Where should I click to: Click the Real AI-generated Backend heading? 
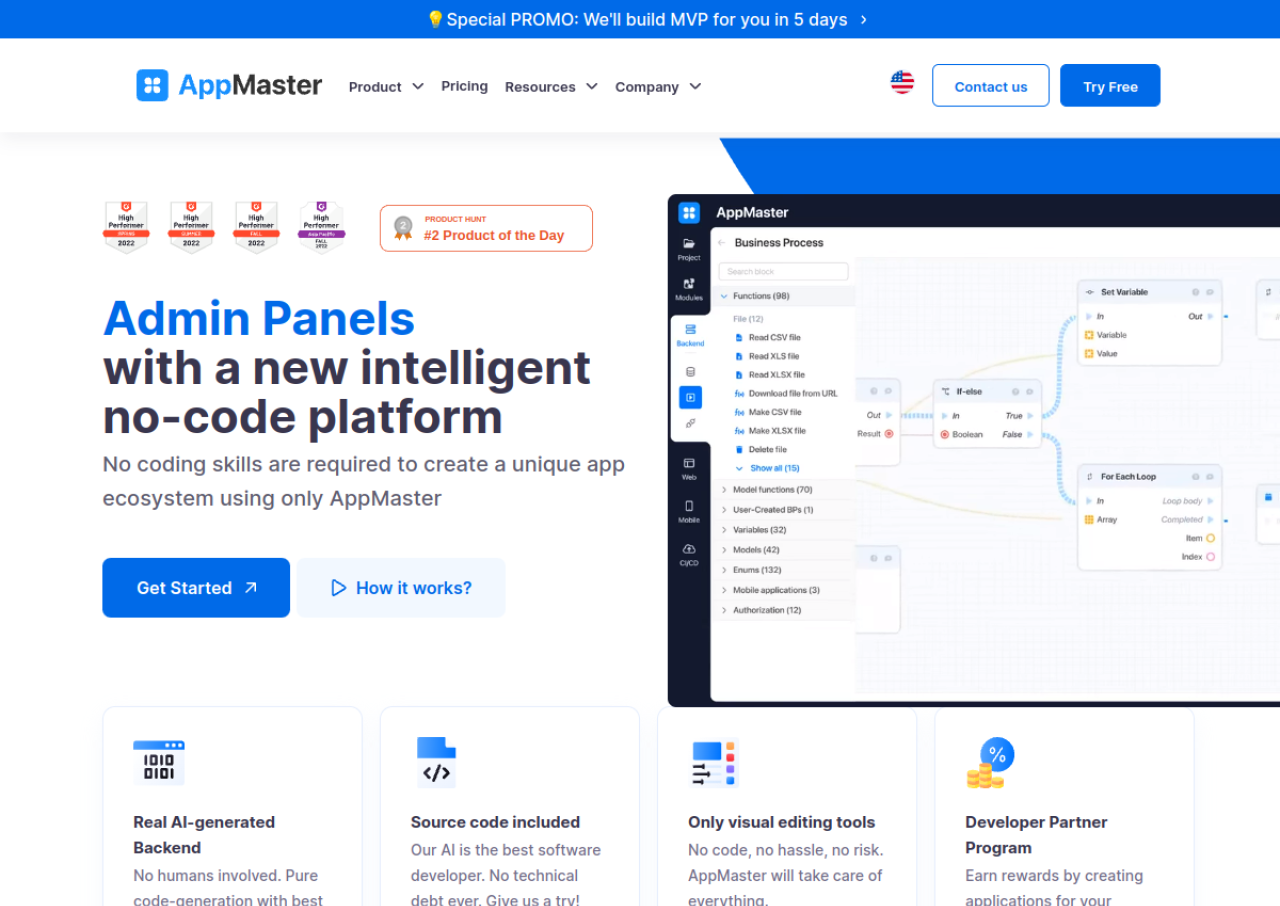(x=204, y=835)
